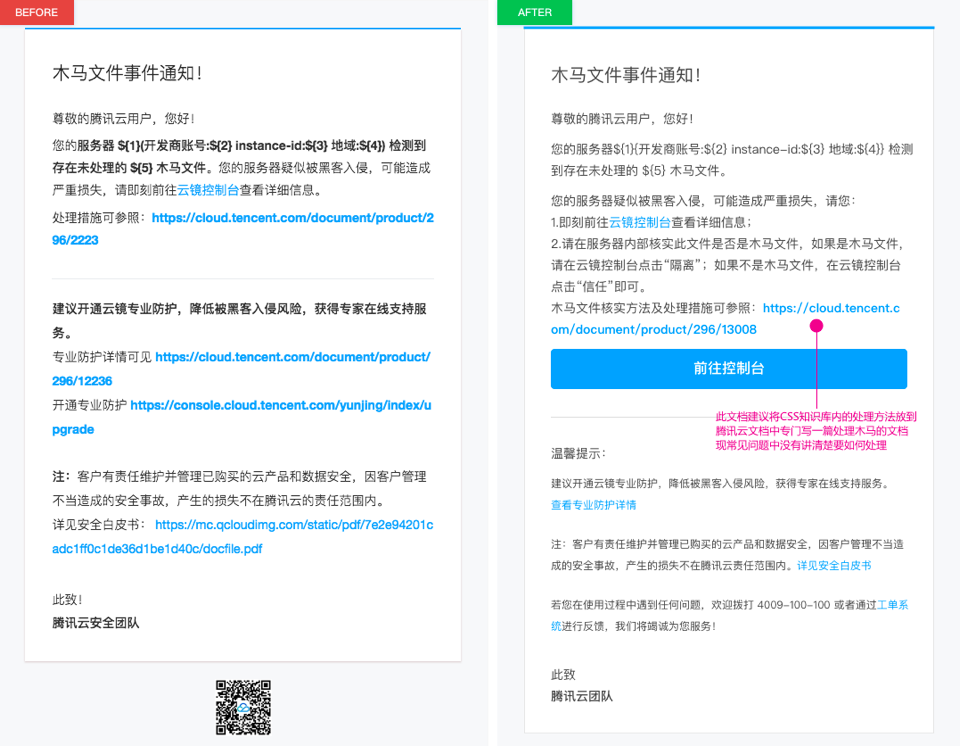The height and width of the screenshot is (746, 960).
Task: Open 云镜控制台 link in AFTER email
Action: (640, 222)
